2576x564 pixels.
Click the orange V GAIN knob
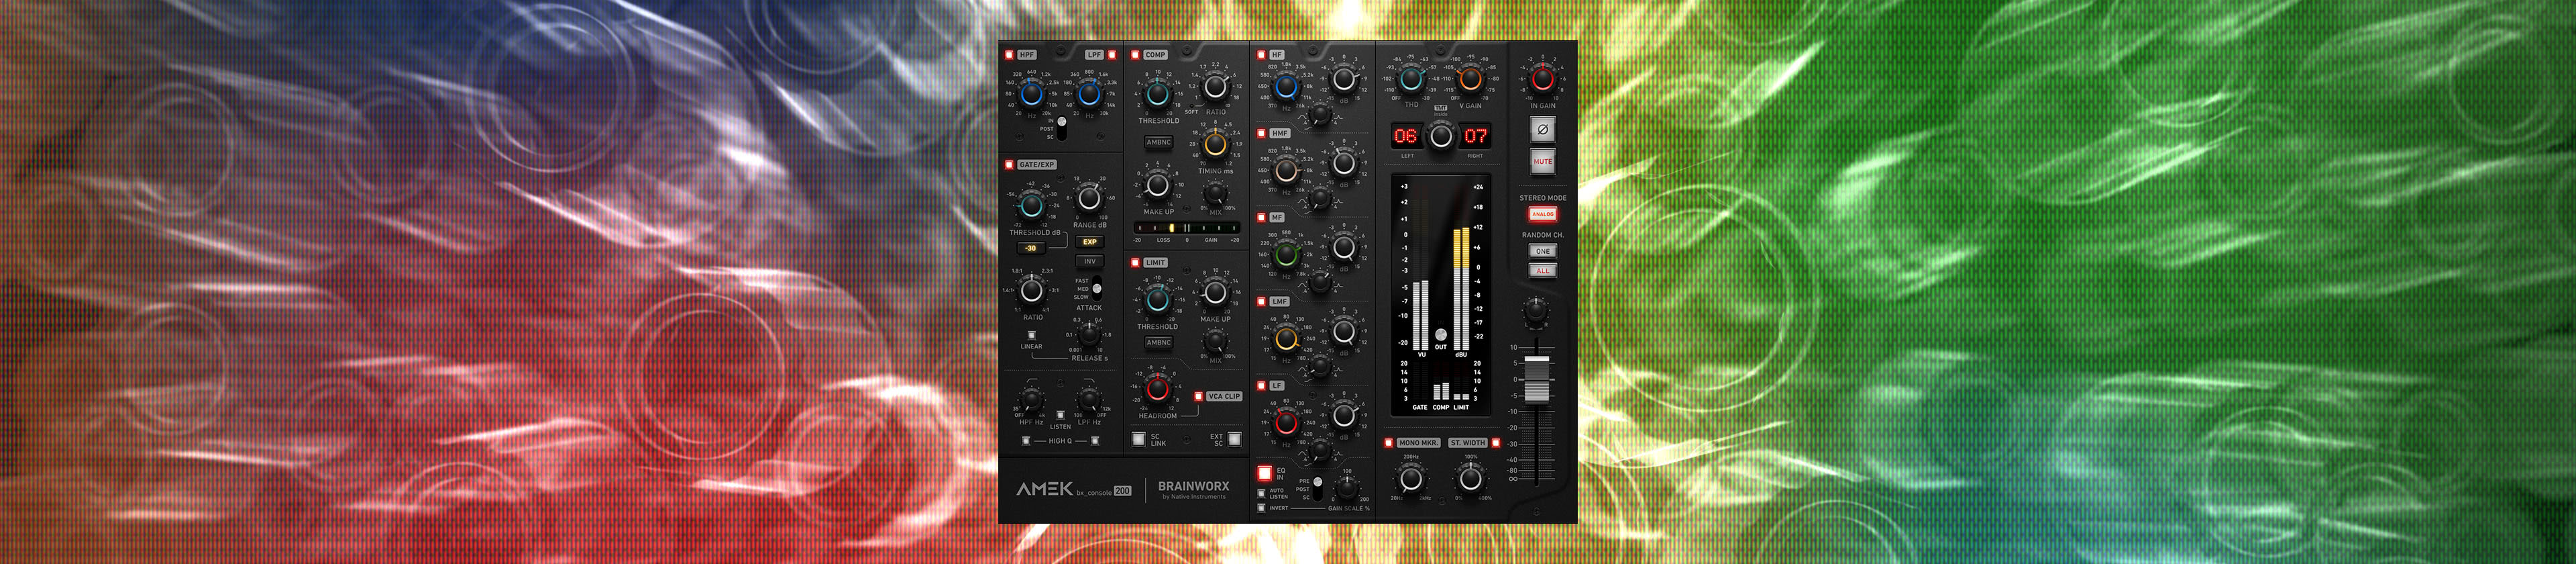(x=1470, y=78)
